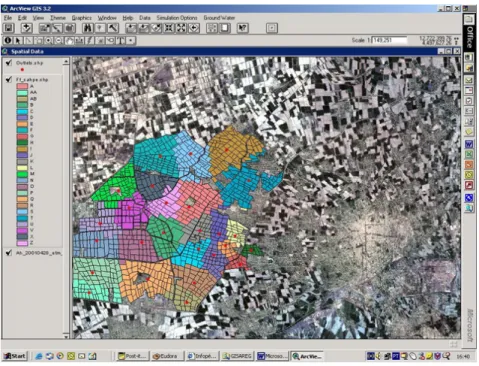Click the legend color swatch for class A
The height and width of the screenshot is (366, 479).
(22, 86)
